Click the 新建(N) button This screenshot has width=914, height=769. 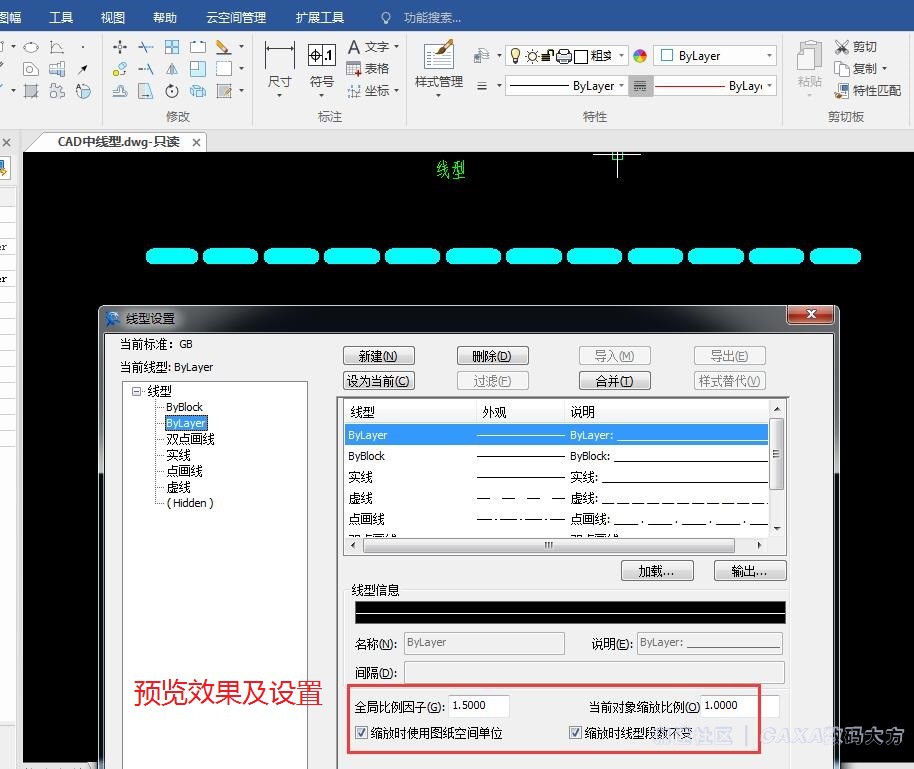coord(378,356)
